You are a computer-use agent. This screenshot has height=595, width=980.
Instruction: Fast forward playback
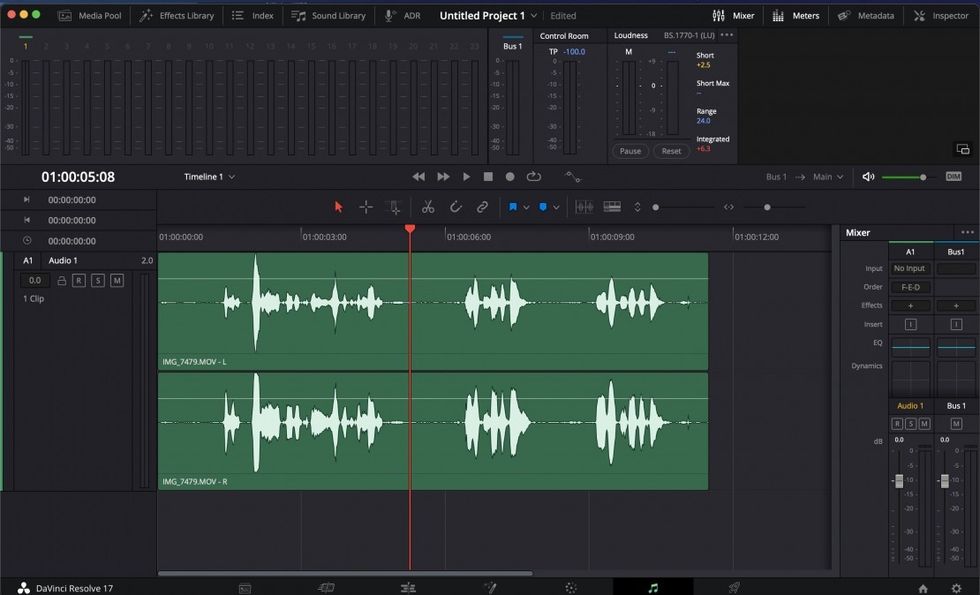[x=443, y=177]
